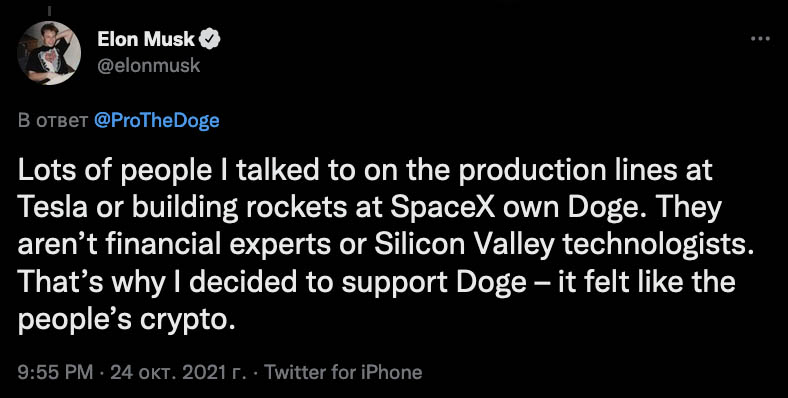This screenshot has width=788, height=398.
Task: Open the three-dot more options menu
Action: pyautogui.click(x=760, y=39)
